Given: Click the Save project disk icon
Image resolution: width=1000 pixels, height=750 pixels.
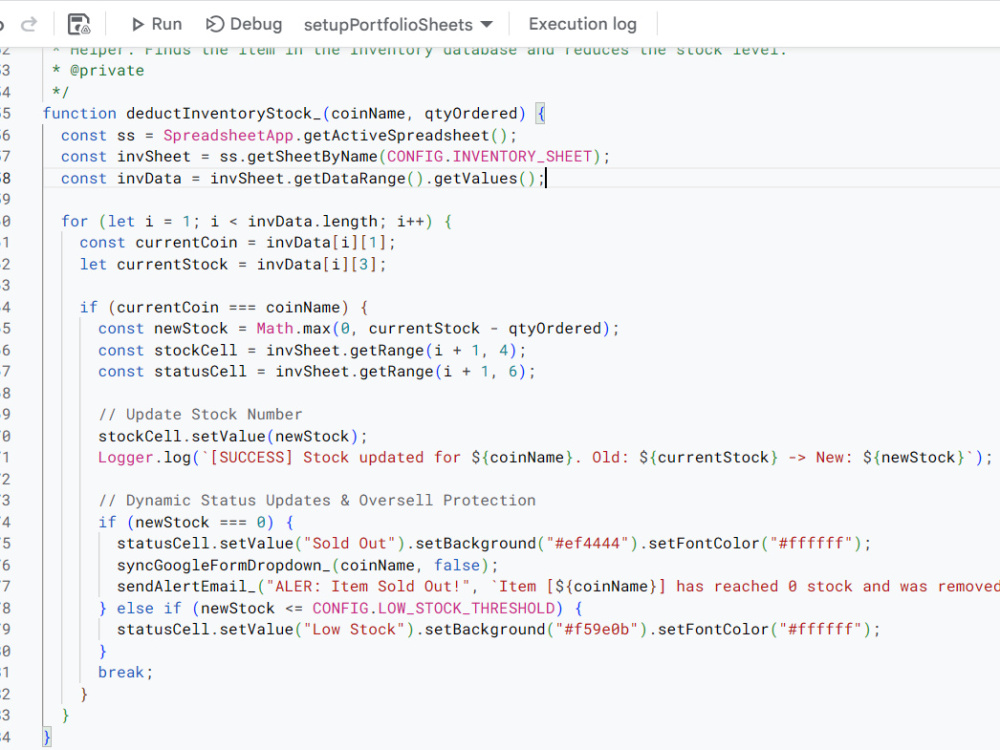Looking at the screenshot, I should coord(79,24).
